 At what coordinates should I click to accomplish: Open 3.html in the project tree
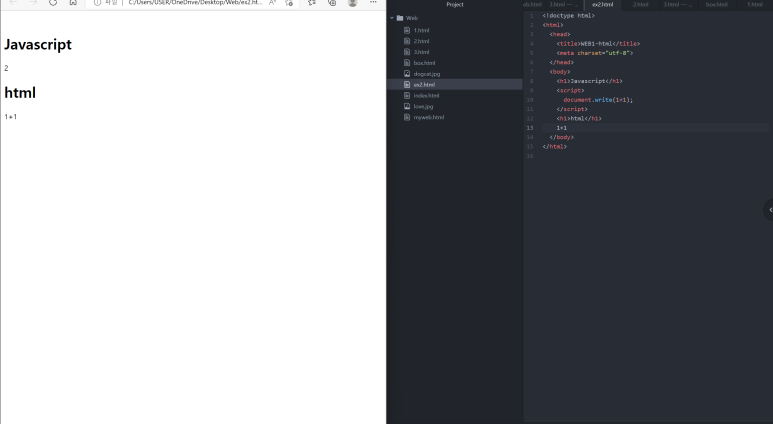tap(422, 52)
